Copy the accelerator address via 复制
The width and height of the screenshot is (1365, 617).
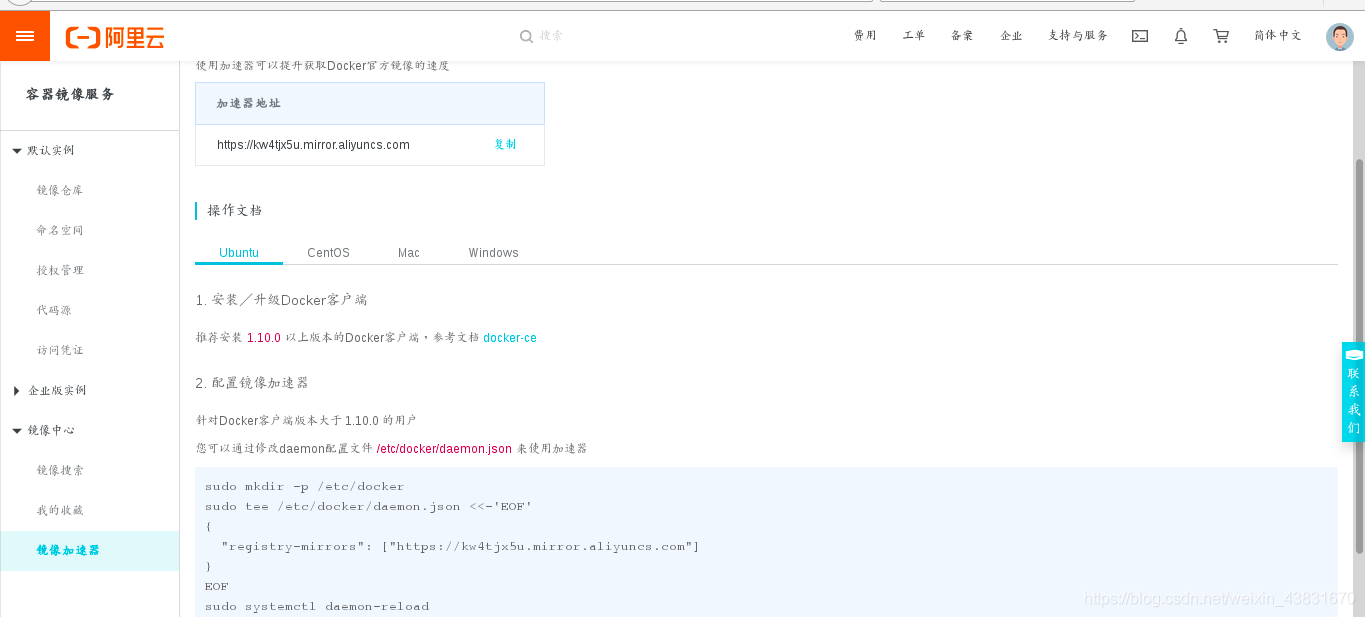506,144
